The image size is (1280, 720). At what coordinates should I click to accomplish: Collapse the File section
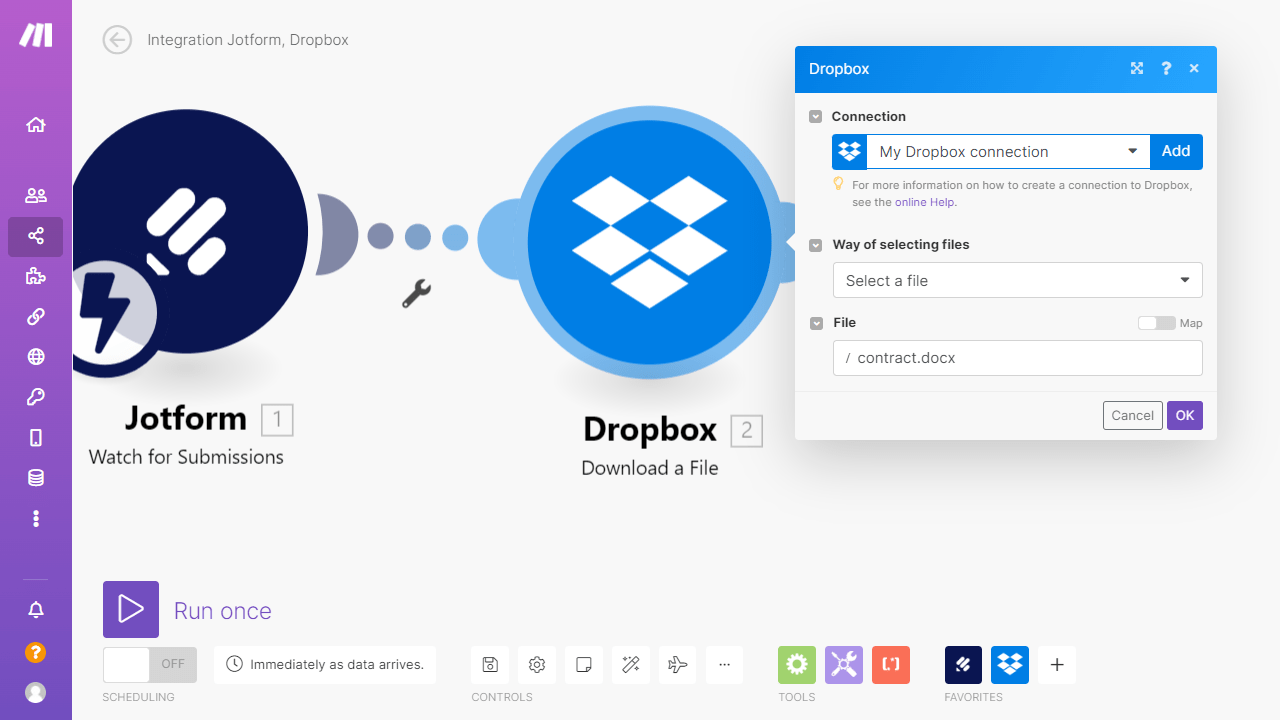pos(816,323)
